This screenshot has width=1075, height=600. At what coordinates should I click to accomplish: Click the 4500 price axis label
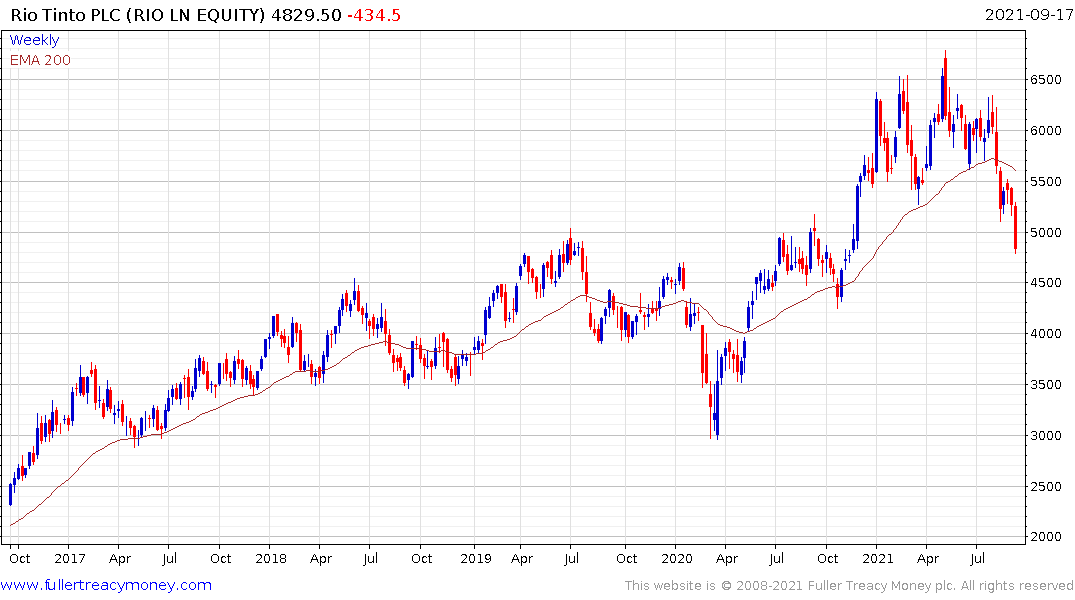click(x=1046, y=283)
